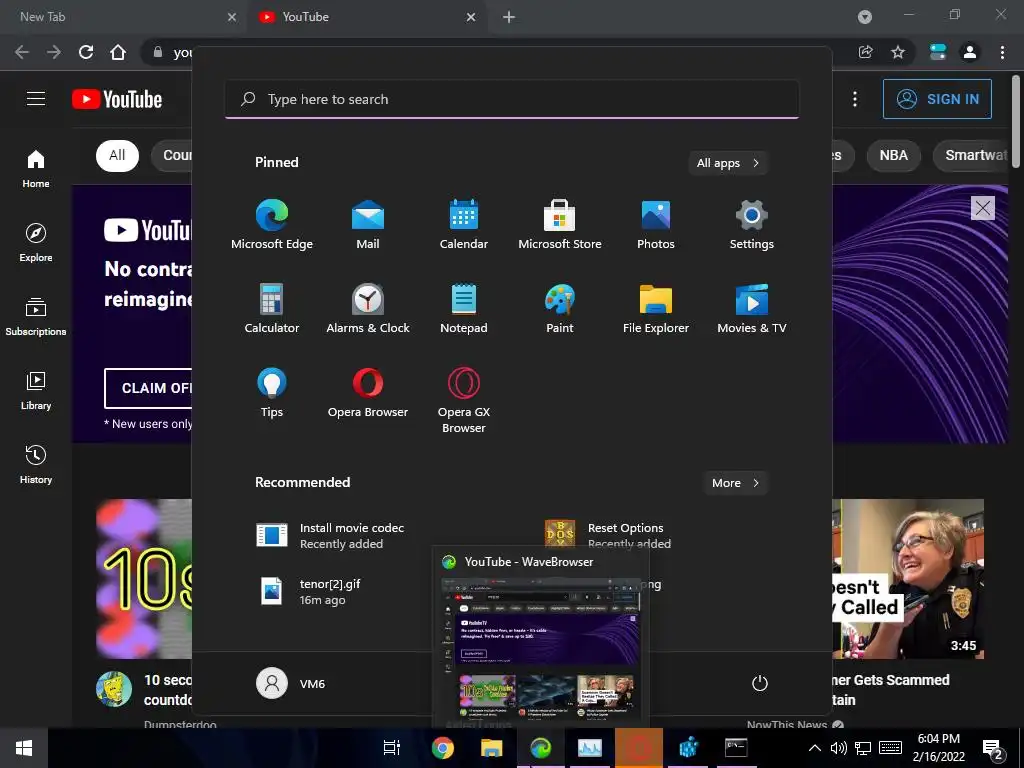Open Task View on the taskbar
Viewport: 1024px width, 768px height.
pos(392,748)
